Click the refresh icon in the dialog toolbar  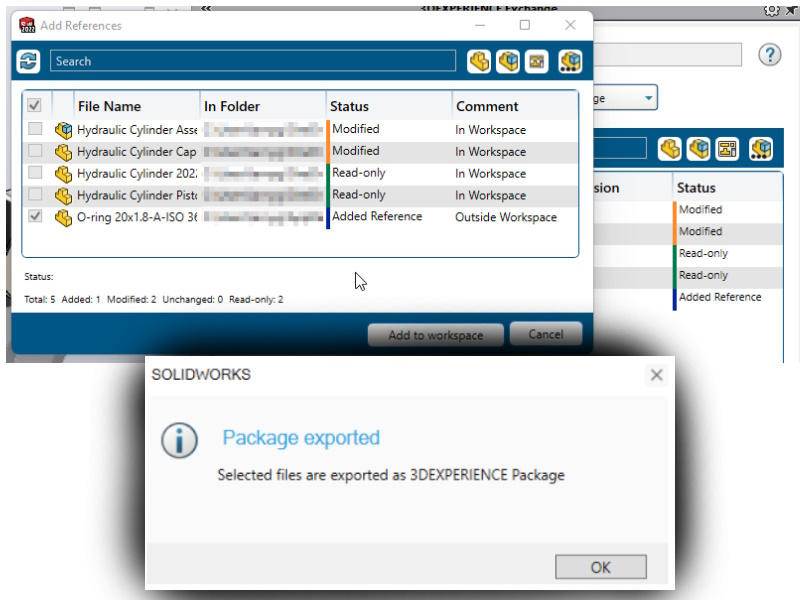[x=27, y=61]
